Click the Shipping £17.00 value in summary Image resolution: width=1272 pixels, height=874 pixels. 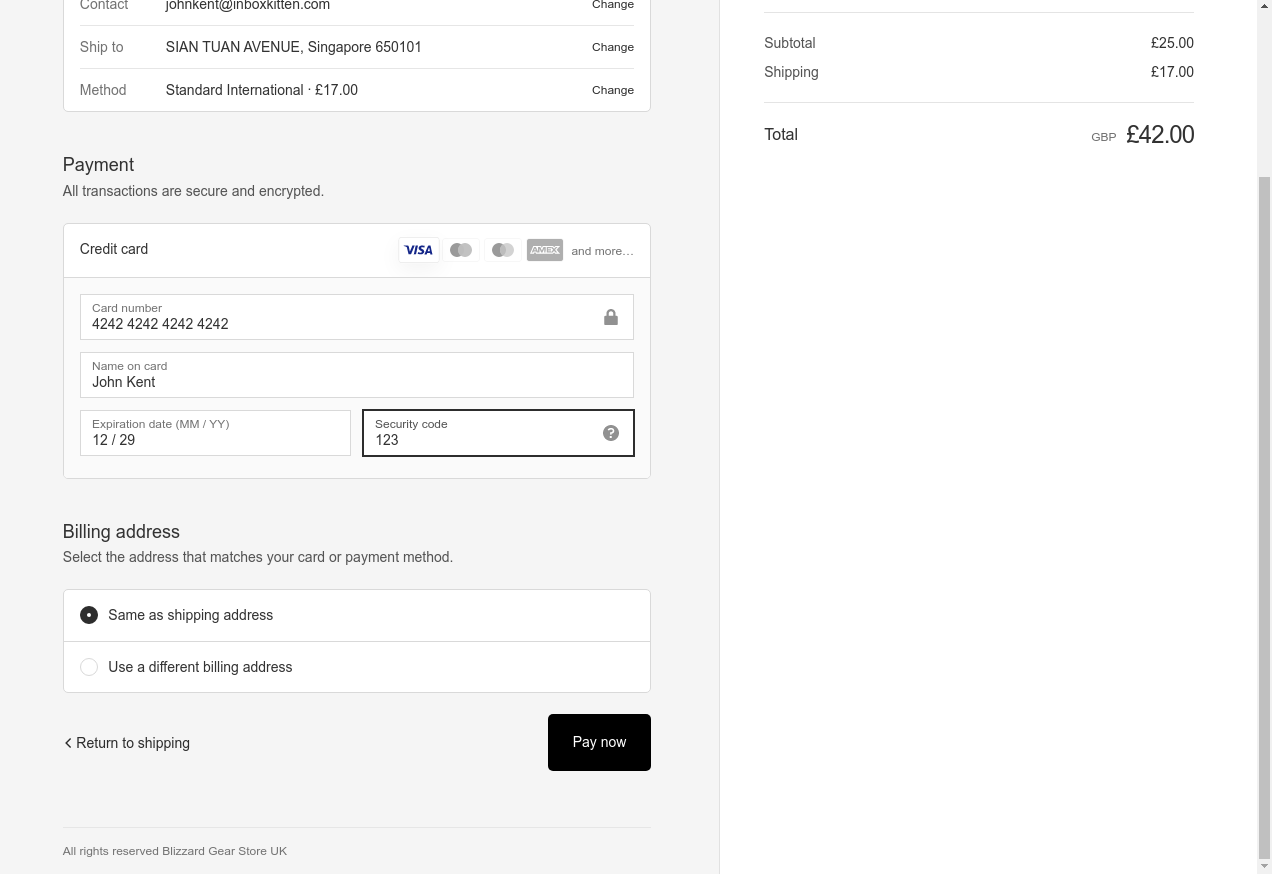pyautogui.click(x=1172, y=72)
